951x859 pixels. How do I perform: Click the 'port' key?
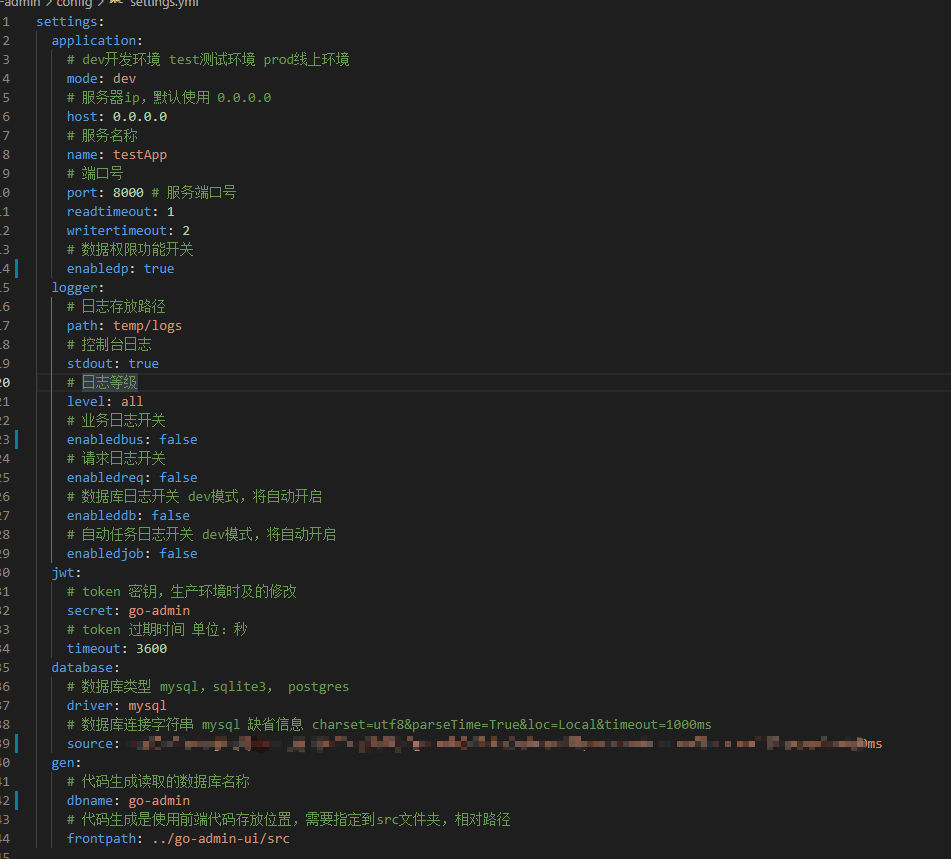click(x=82, y=193)
